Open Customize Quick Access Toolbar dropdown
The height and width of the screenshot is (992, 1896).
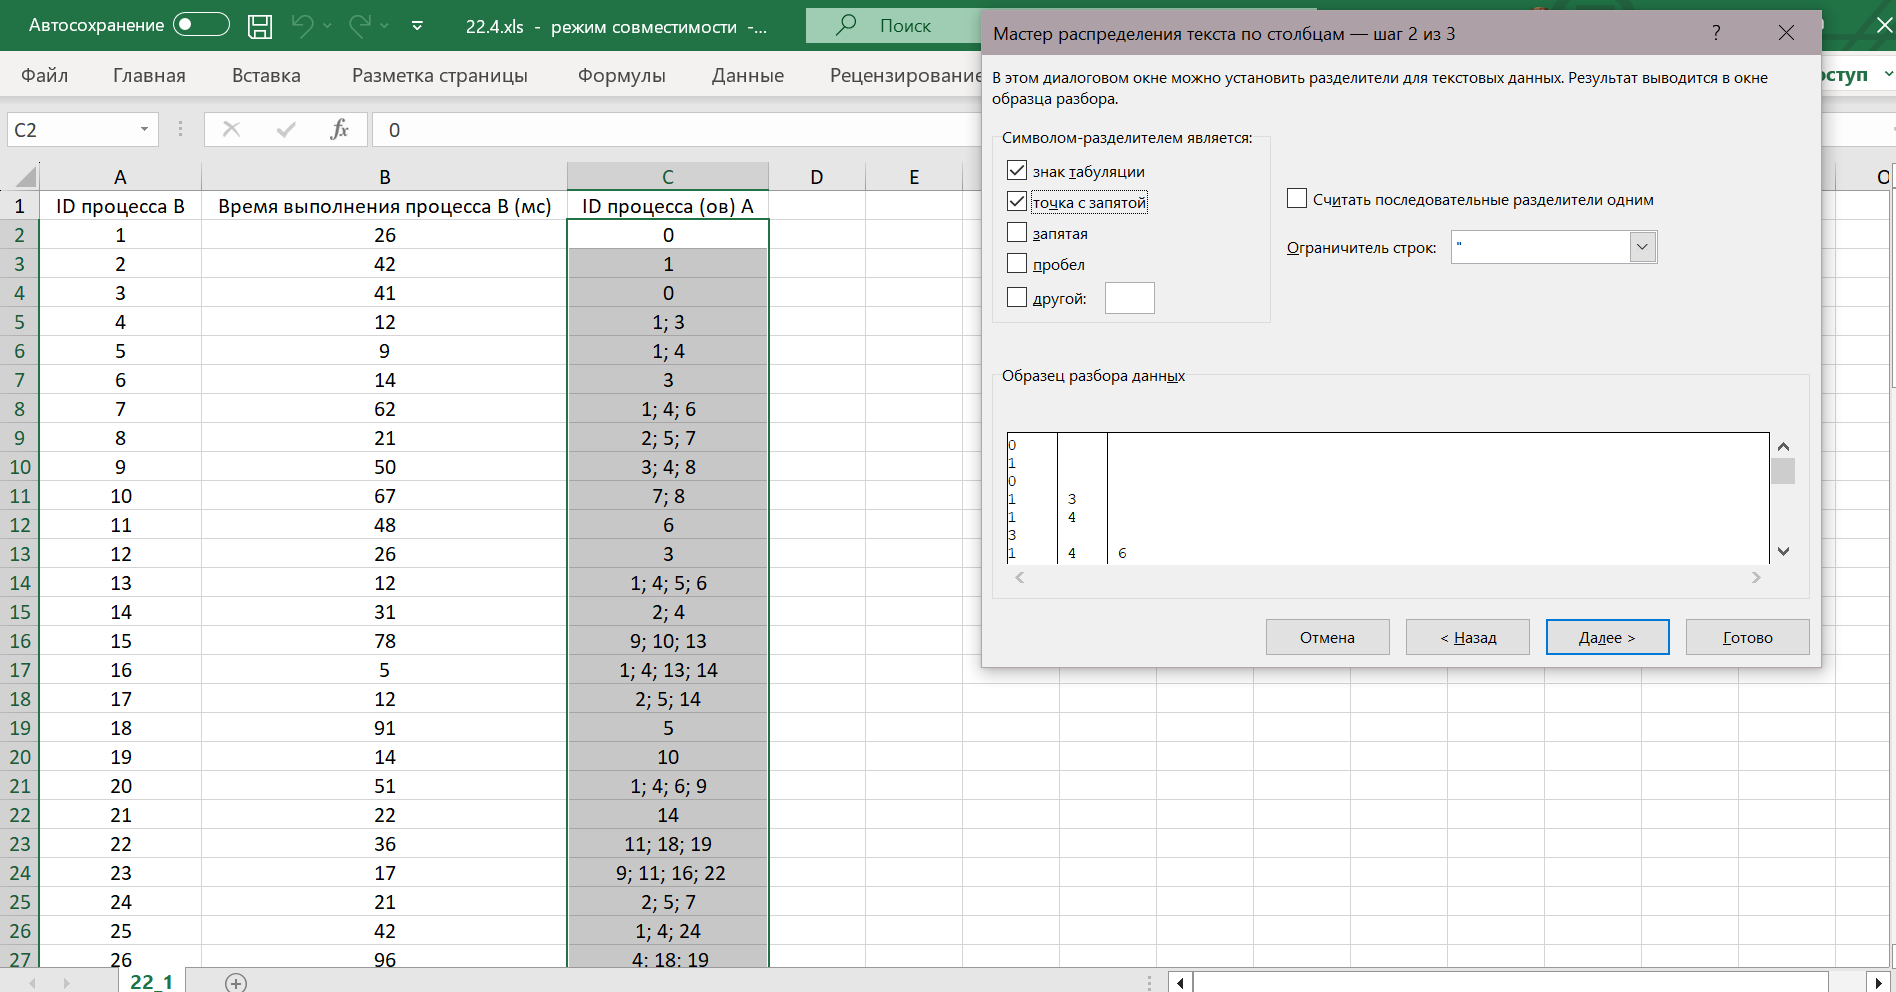(x=417, y=26)
